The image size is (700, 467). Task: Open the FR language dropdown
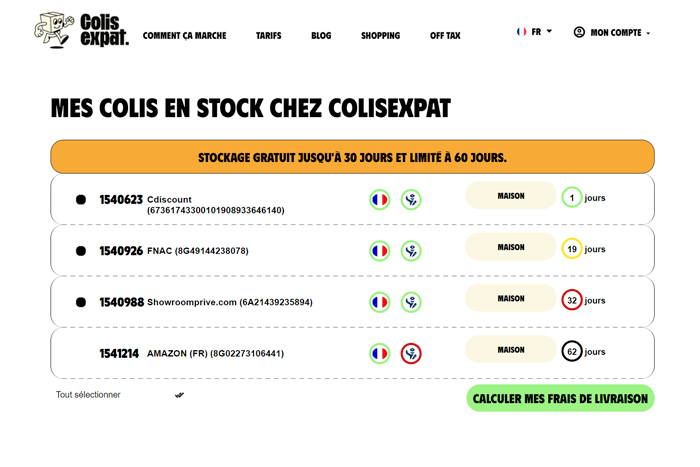tap(534, 32)
